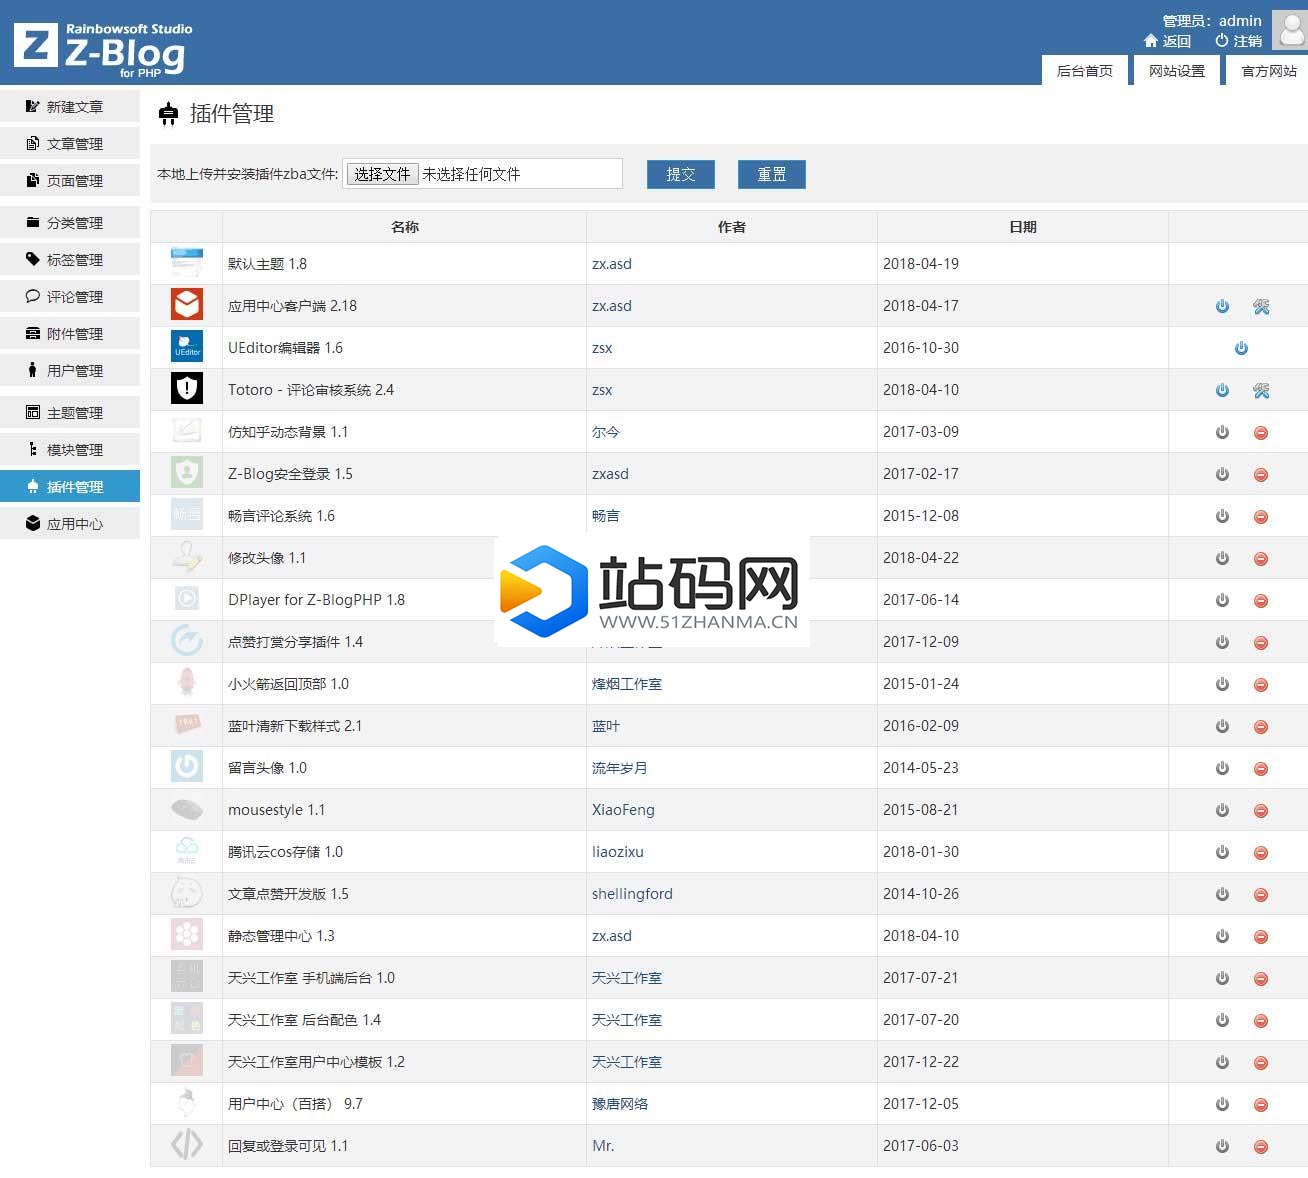Delete the 修改头像 plugin
Viewport: 1308px width, 1178px height.
1261,559
